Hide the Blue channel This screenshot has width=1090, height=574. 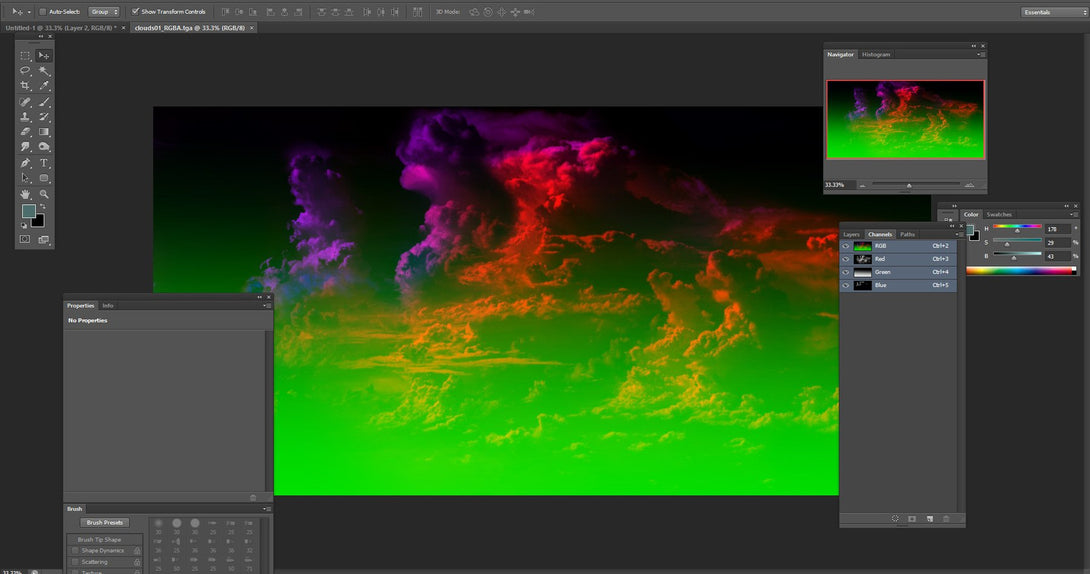[x=846, y=286]
